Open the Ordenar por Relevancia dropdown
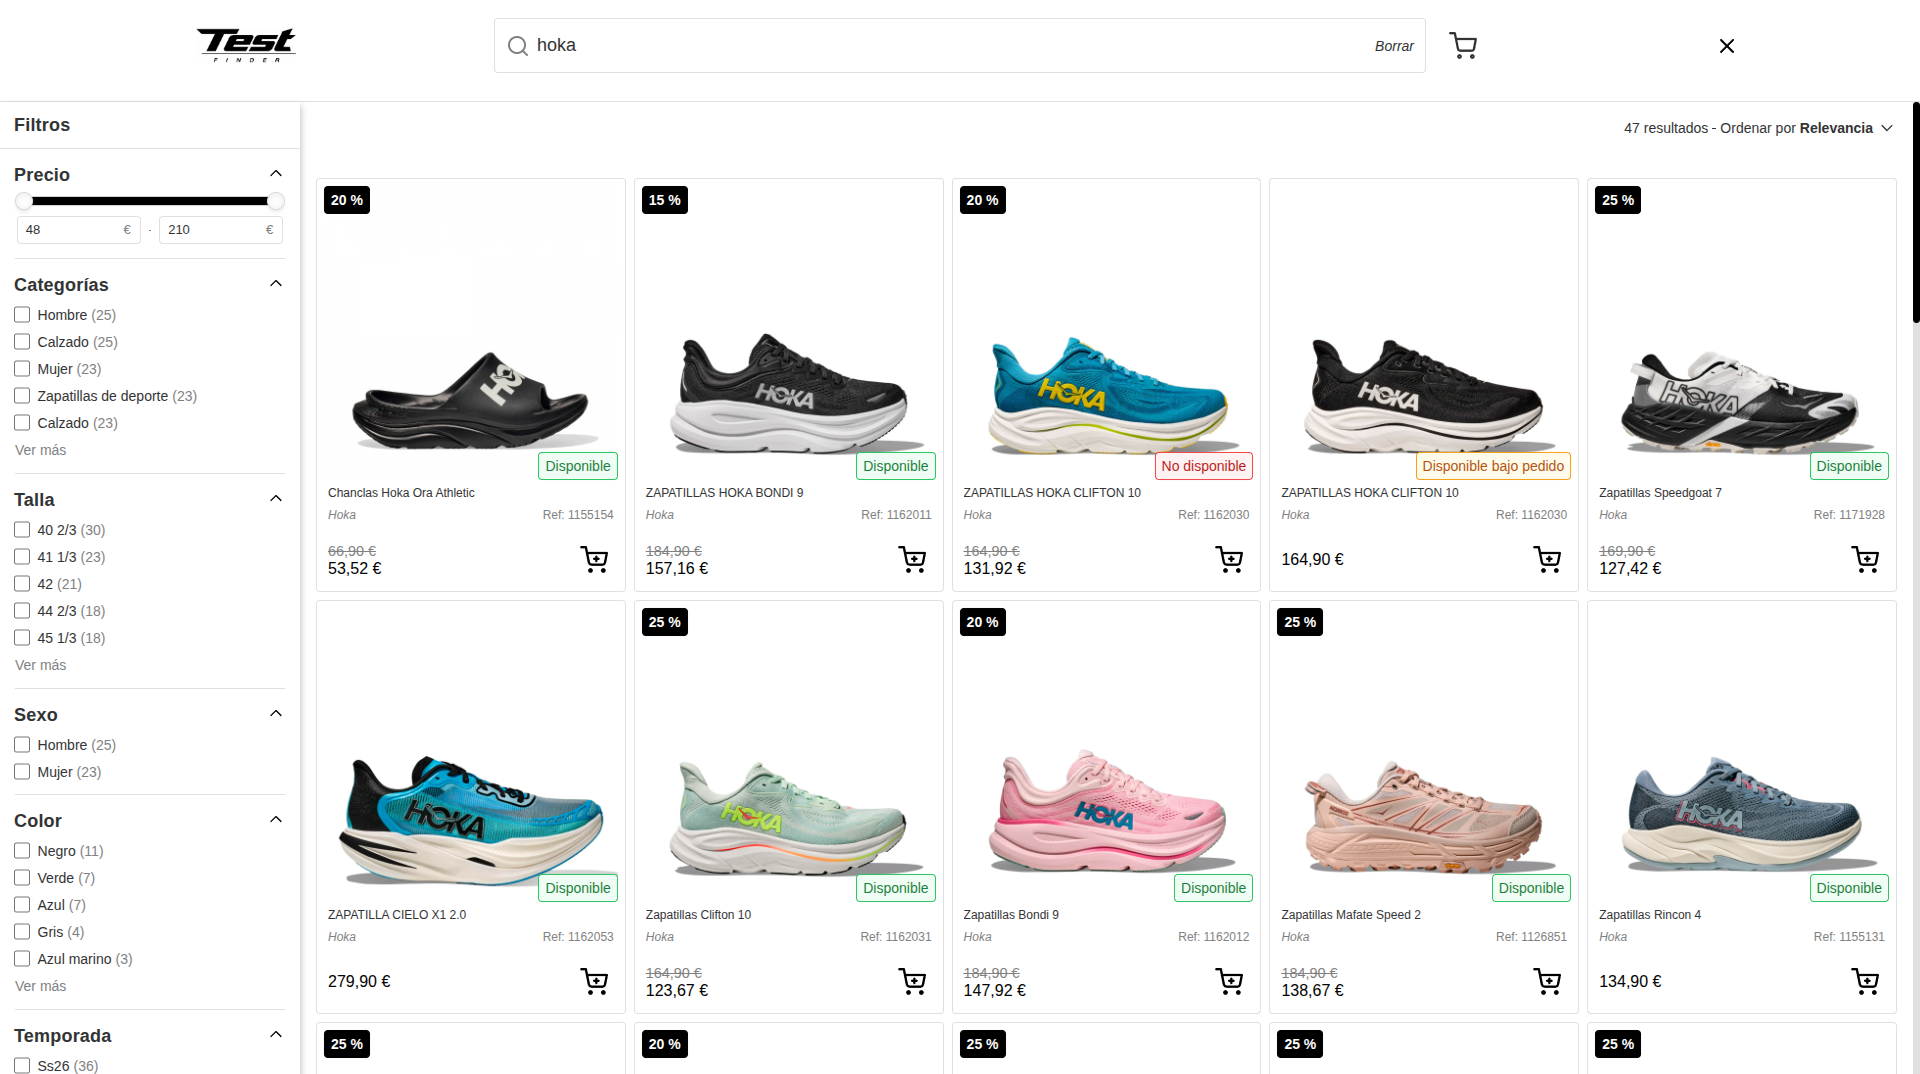 coord(1758,128)
